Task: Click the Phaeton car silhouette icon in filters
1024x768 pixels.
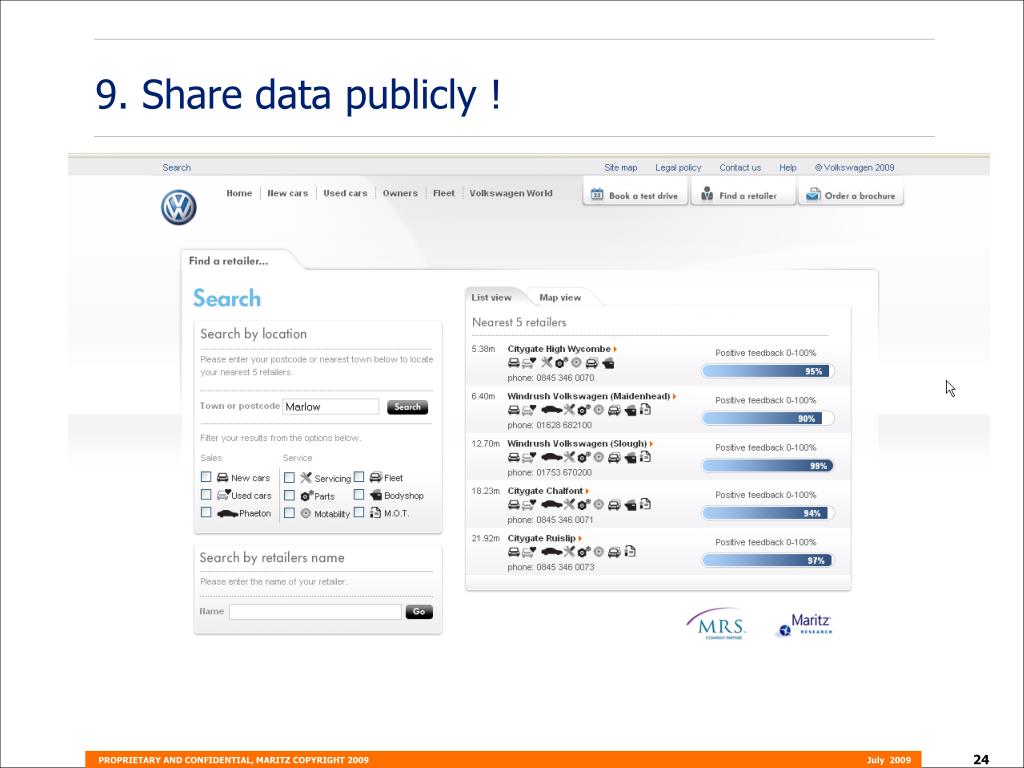Action: tap(227, 513)
